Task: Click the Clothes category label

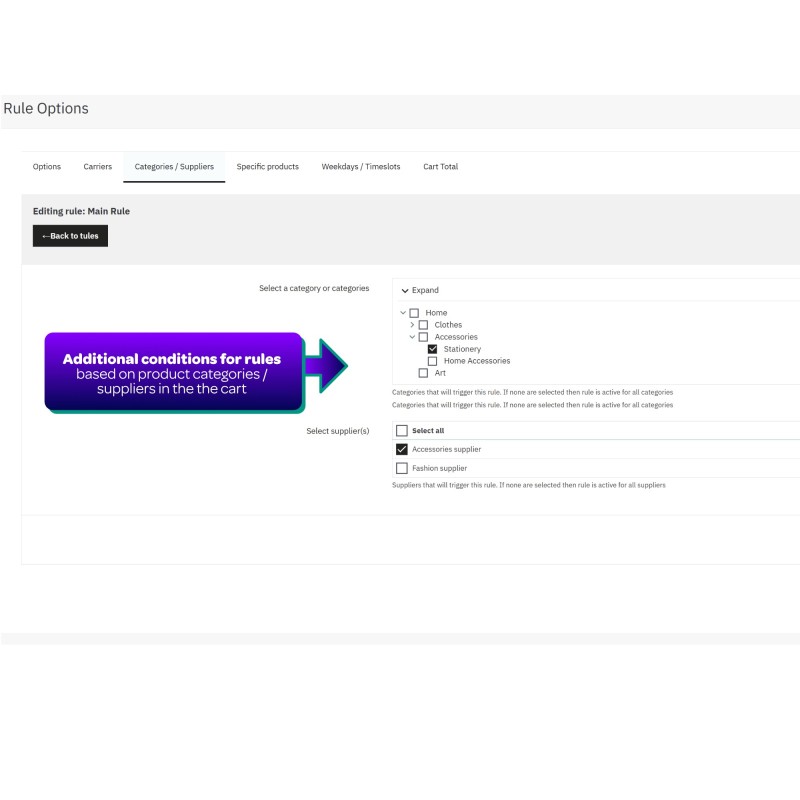Action: click(448, 324)
